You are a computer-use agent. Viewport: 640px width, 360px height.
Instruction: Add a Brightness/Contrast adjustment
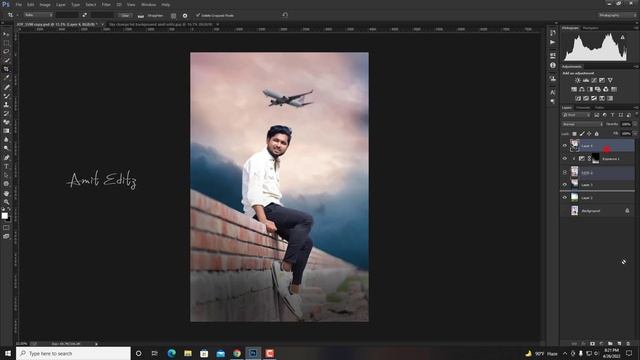tap(578, 80)
